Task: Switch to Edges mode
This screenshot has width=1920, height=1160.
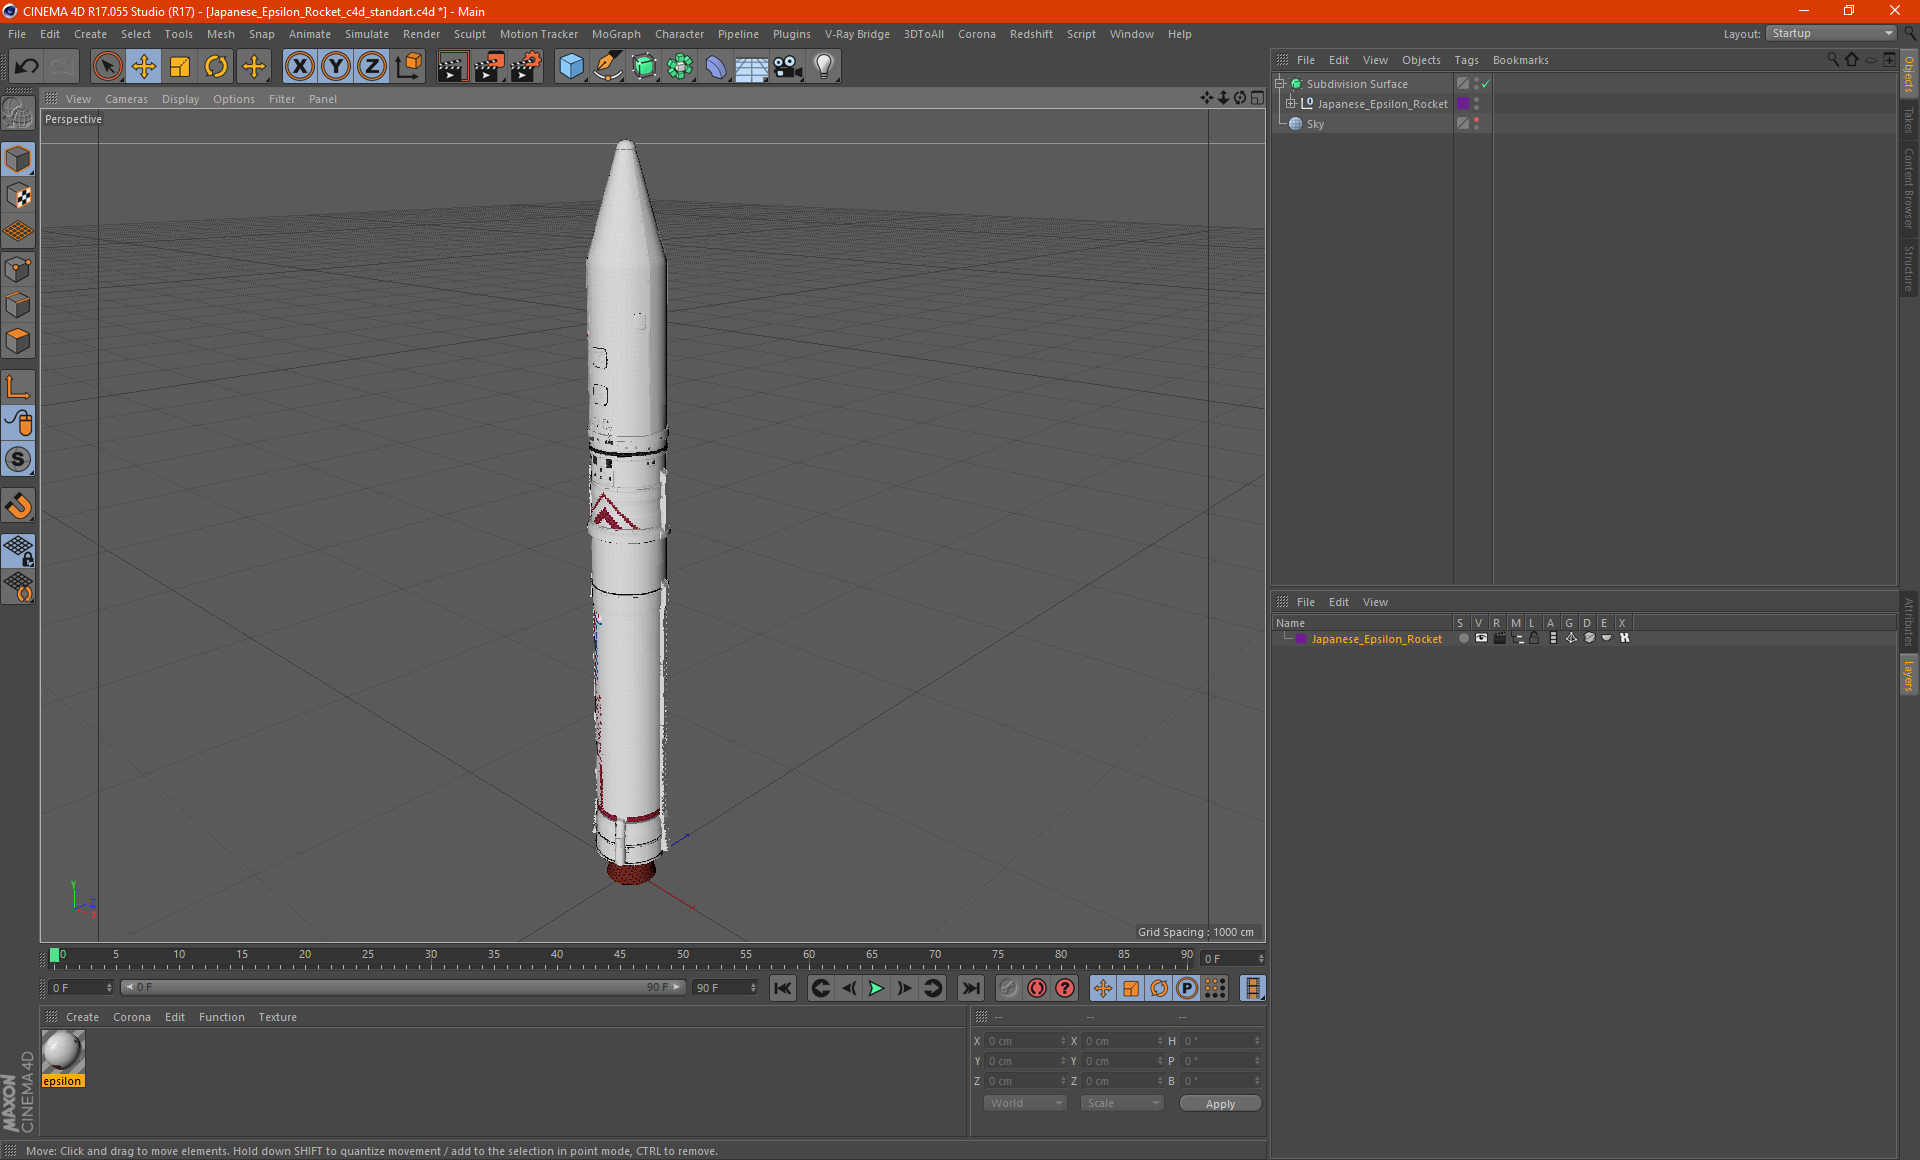Action: tap(18, 305)
